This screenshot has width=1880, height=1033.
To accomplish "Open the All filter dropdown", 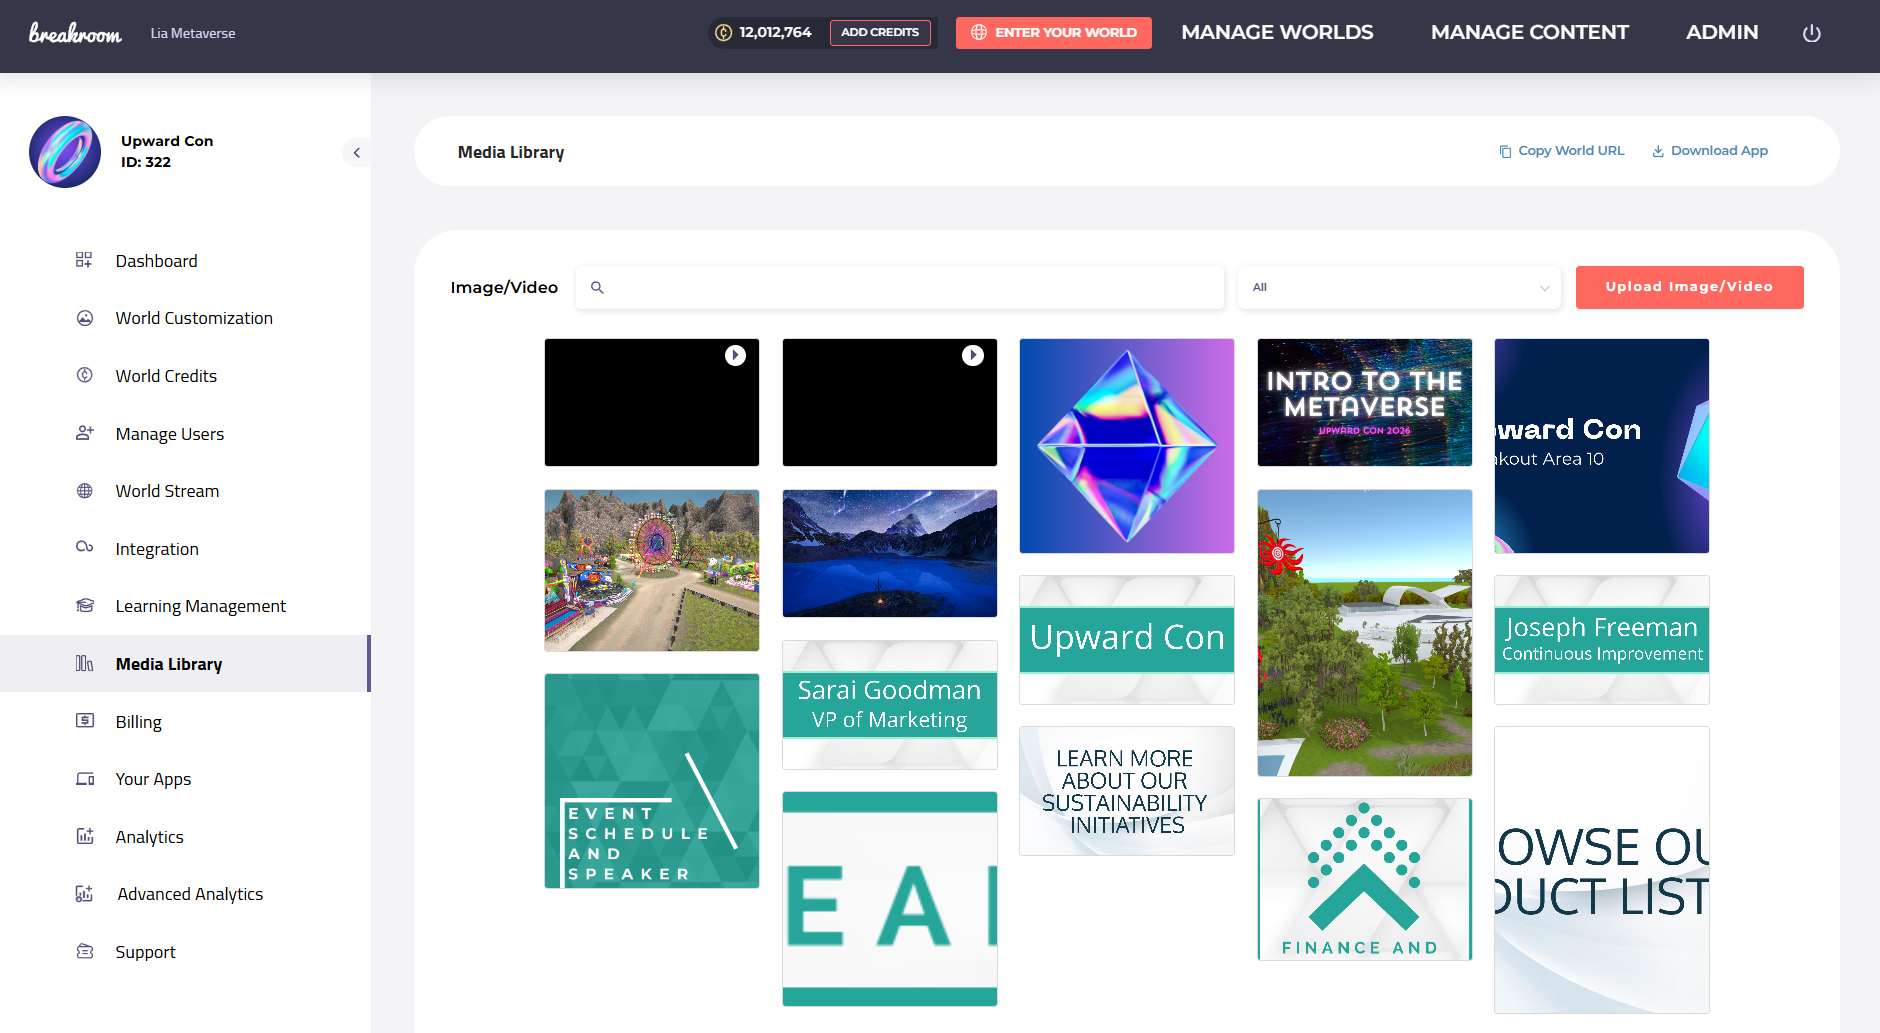I will pyautogui.click(x=1399, y=287).
